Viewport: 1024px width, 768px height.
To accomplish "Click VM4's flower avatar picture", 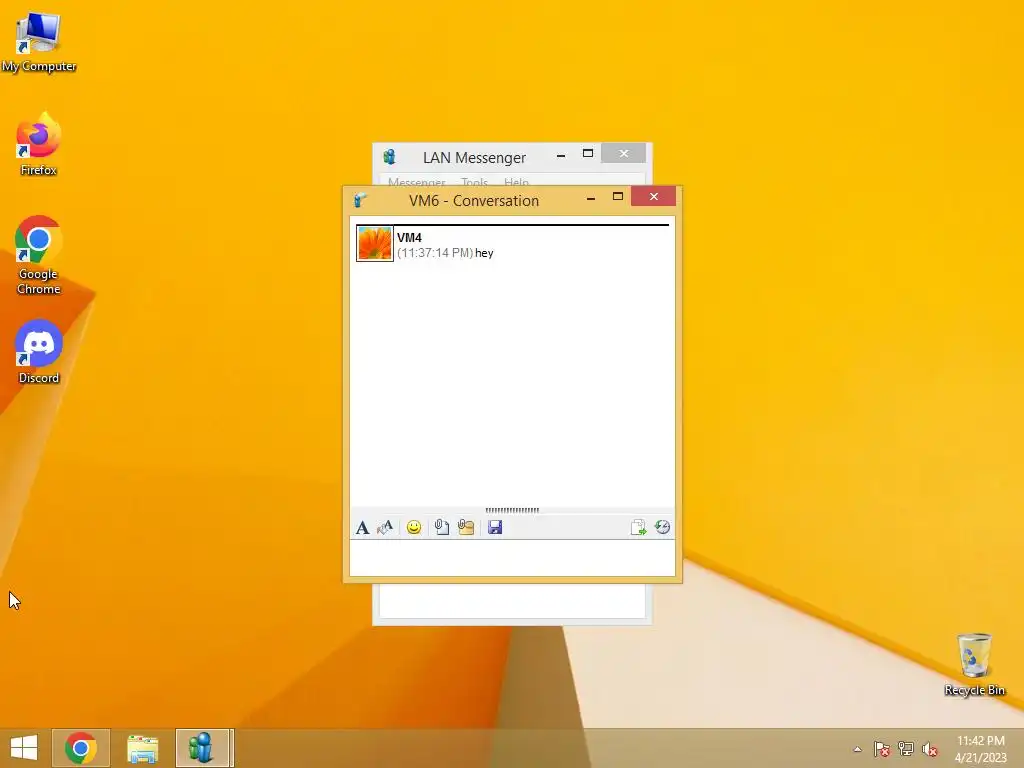I will point(375,243).
